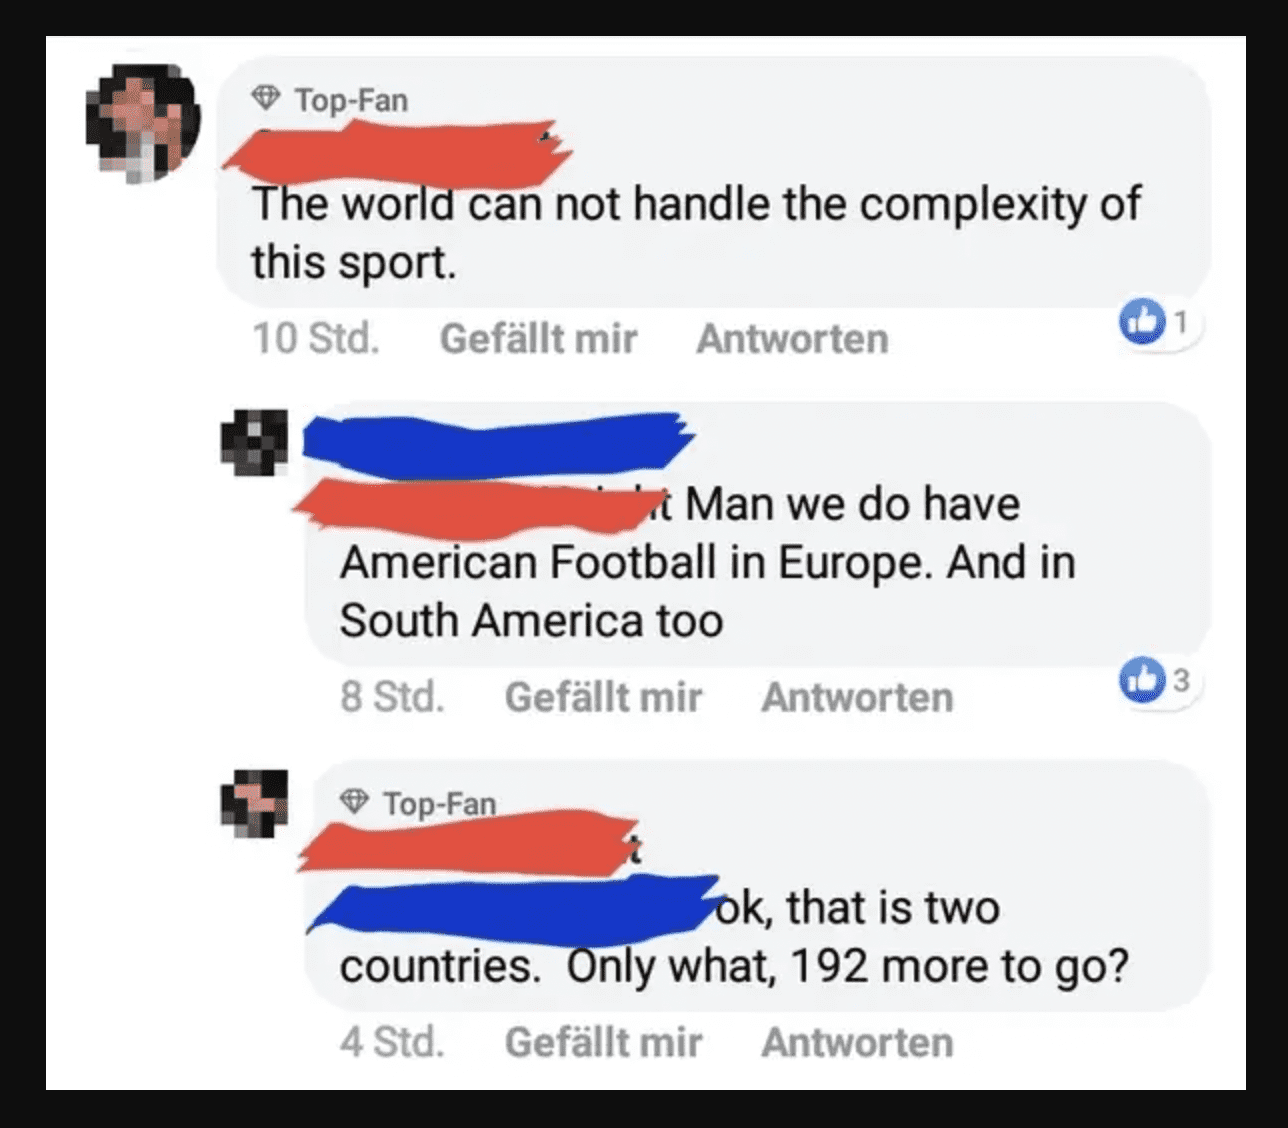Click the diamond Top-Fan badge on first comment
Image resolution: width=1288 pixels, height=1128 pixels.
[265, 99]
